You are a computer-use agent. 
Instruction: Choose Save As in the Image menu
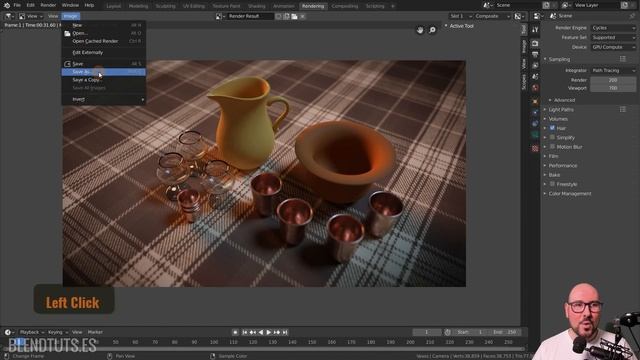tap(103, 72)
